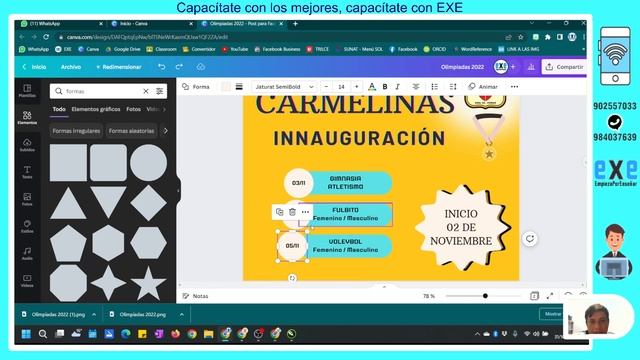Viewport: 640px width, 360px height.
Task: Add the circle shape to design
Action: (x=149, y=162)
